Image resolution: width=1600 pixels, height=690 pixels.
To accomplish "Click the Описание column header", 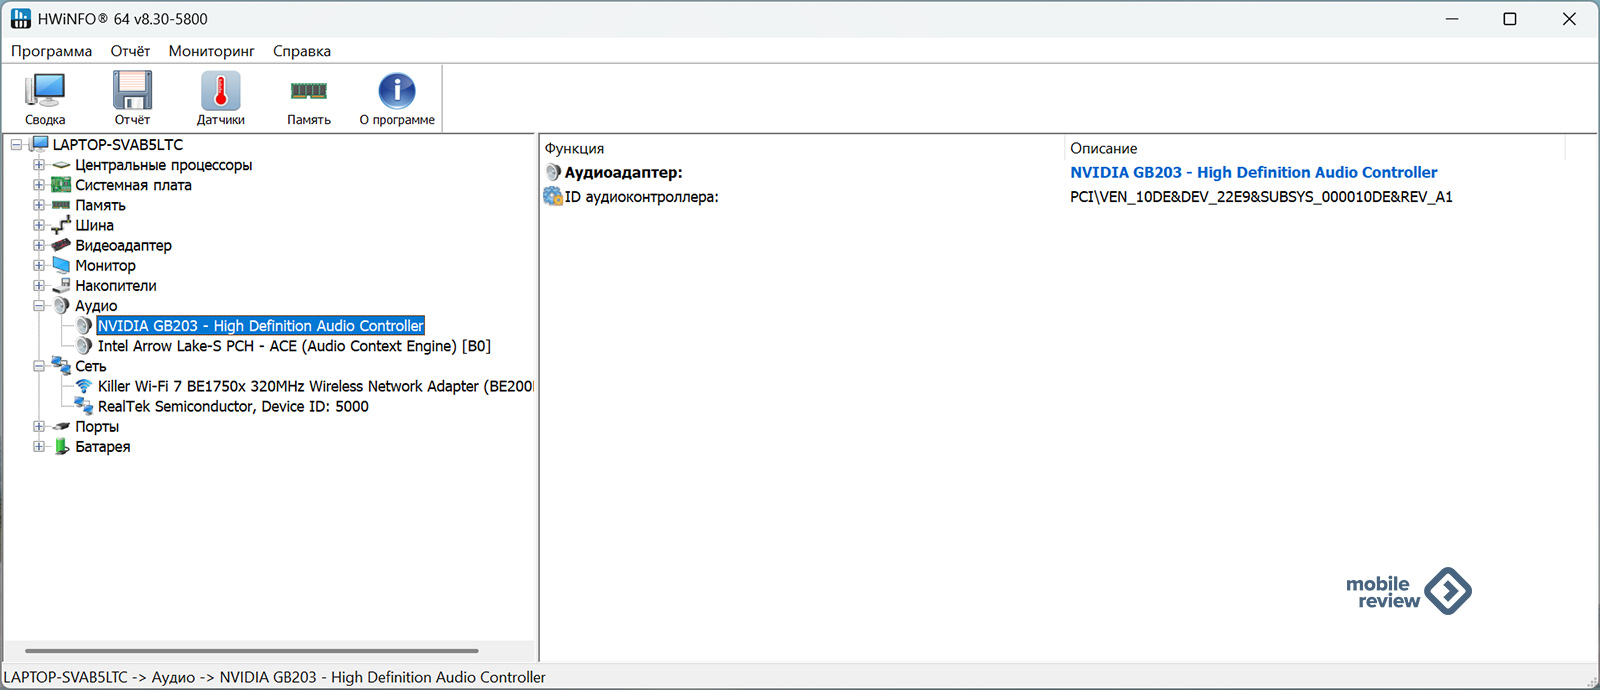I will [x=1103, y=148].
